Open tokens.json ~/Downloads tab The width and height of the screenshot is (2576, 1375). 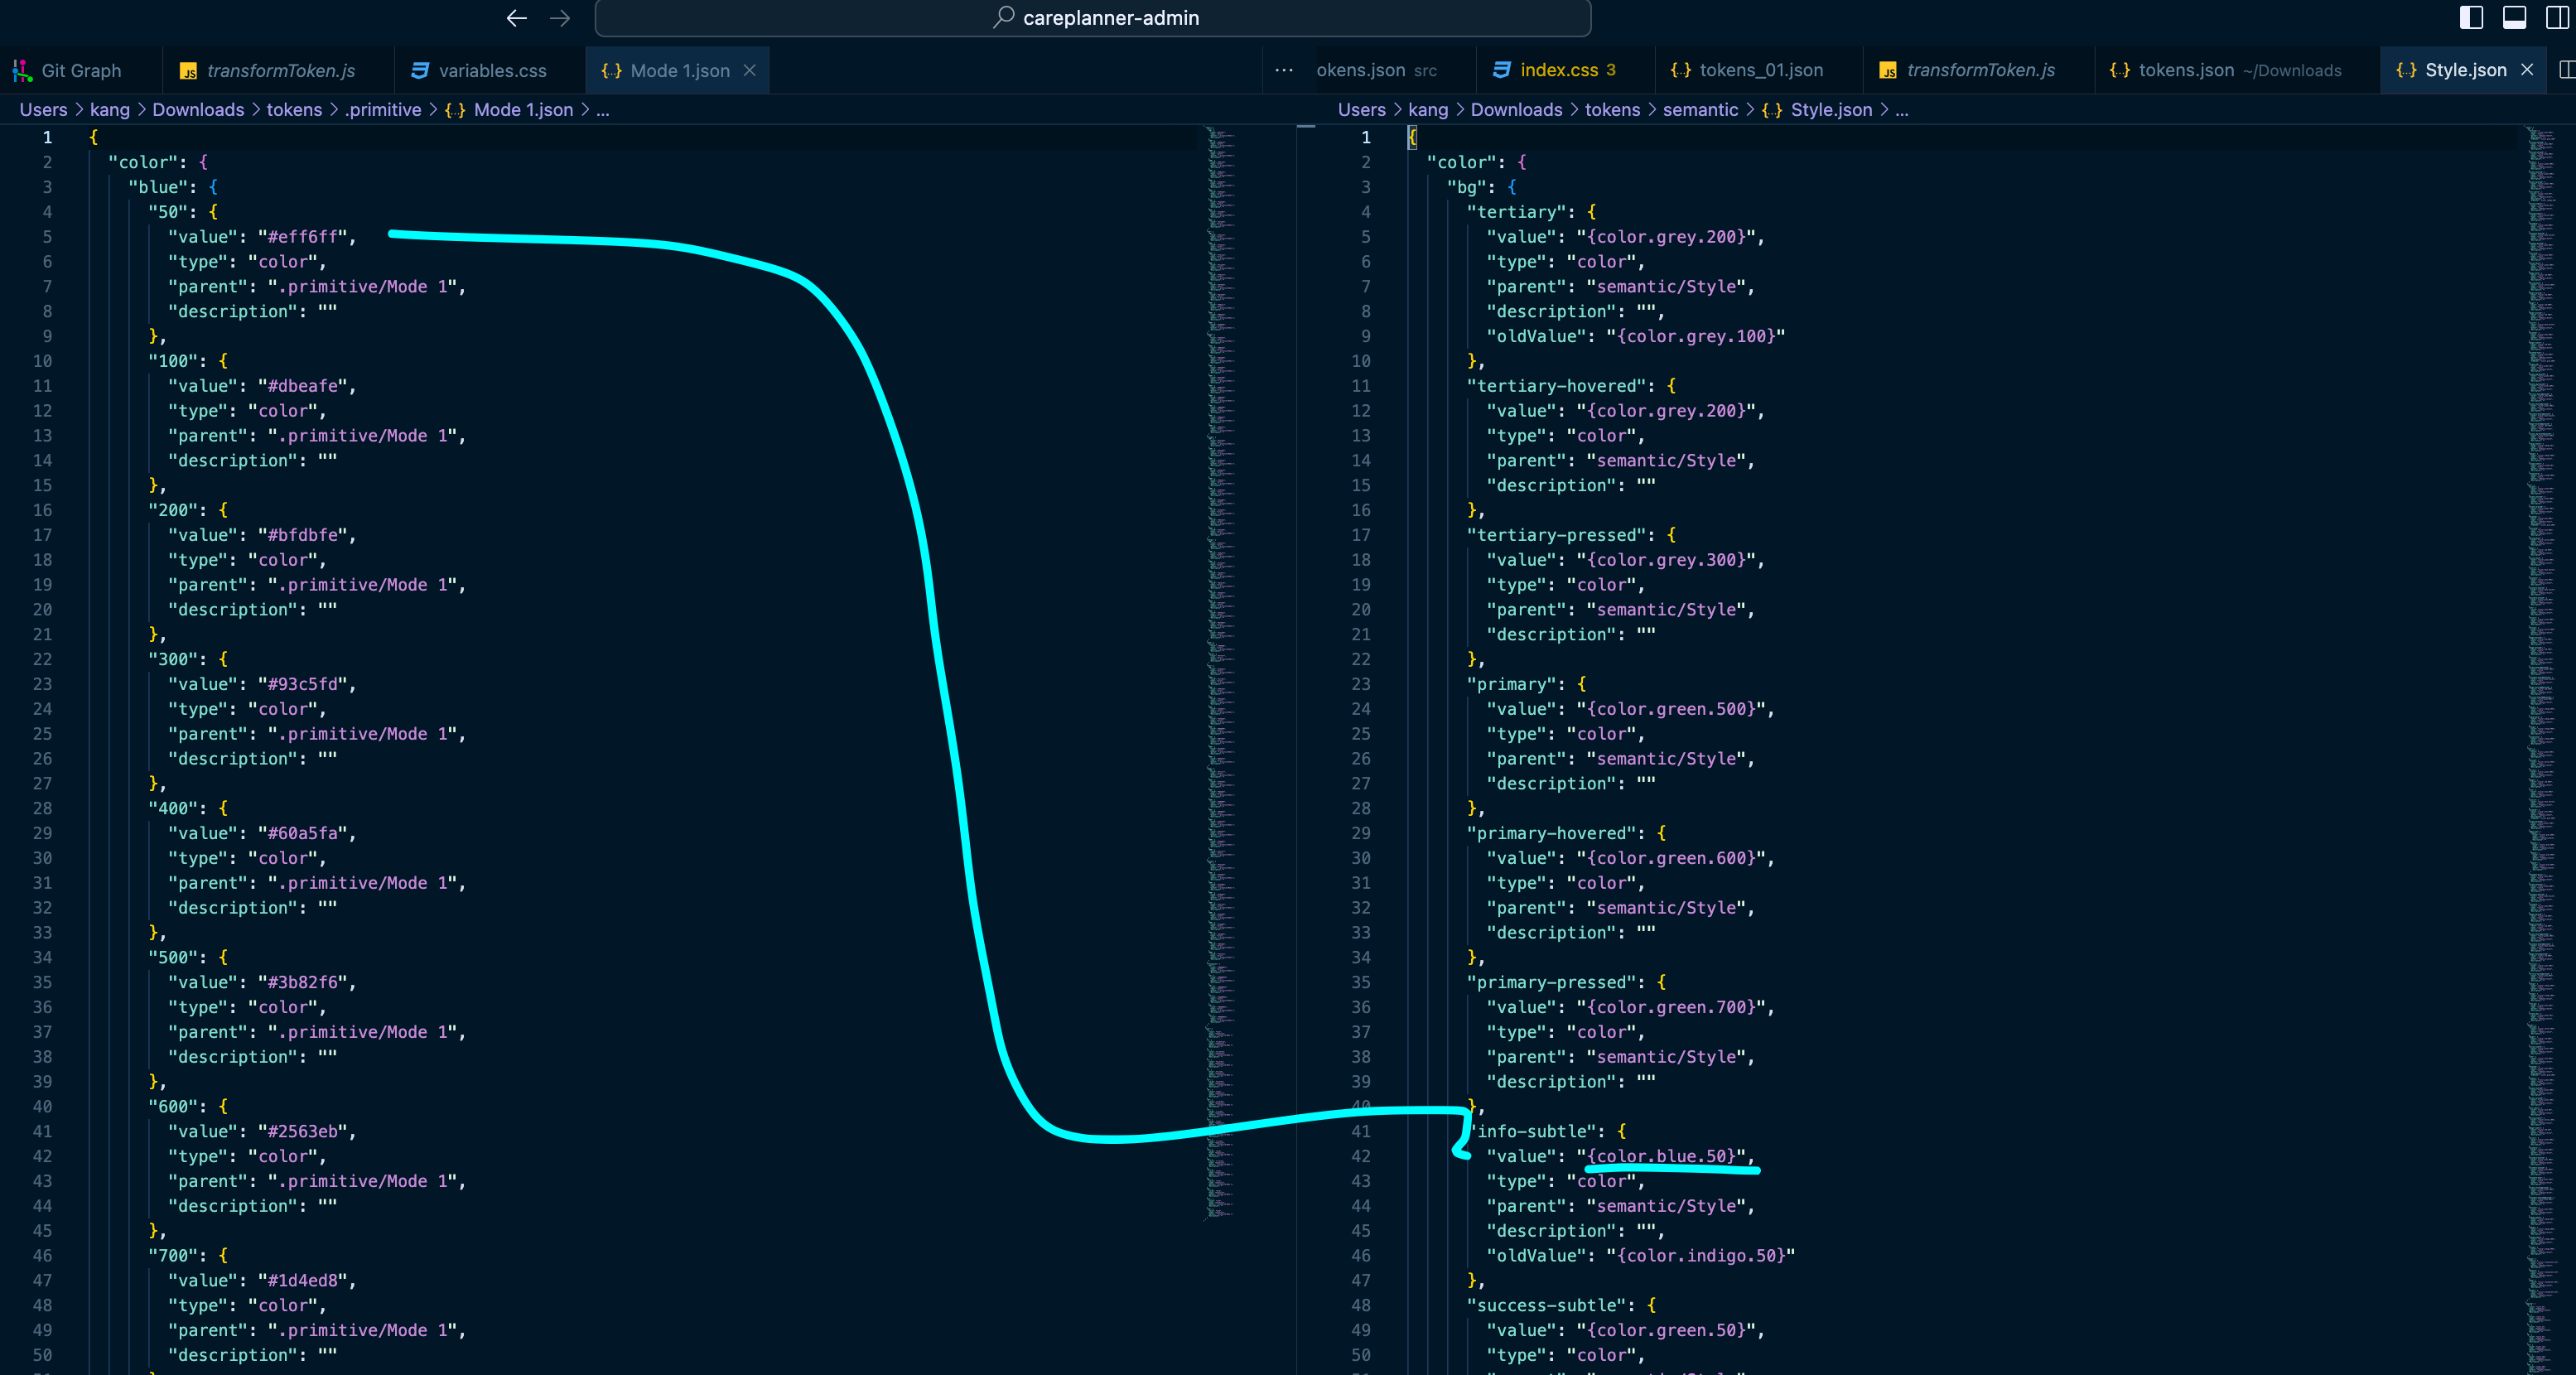[2238, 70]
